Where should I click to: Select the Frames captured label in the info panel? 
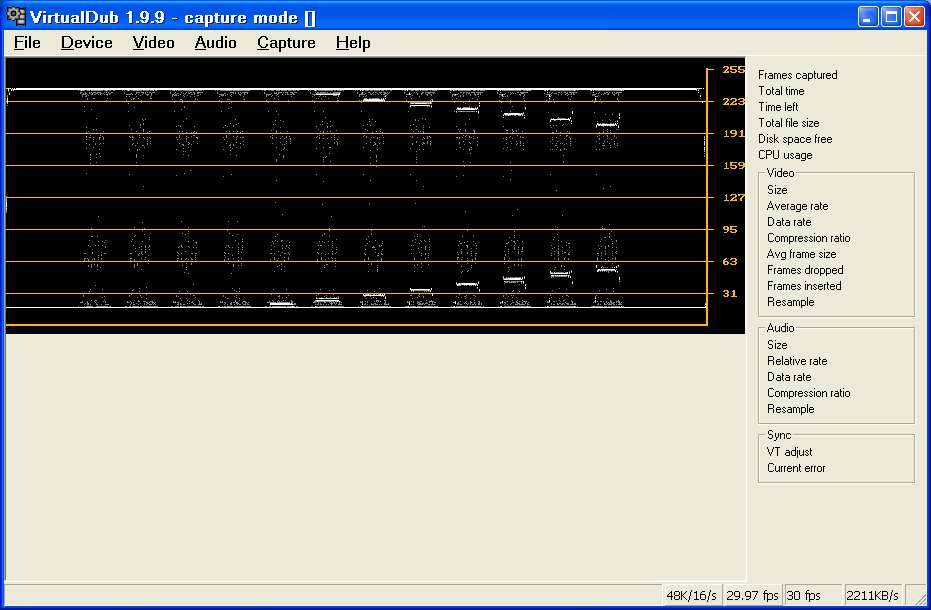(x=798, y=75)
